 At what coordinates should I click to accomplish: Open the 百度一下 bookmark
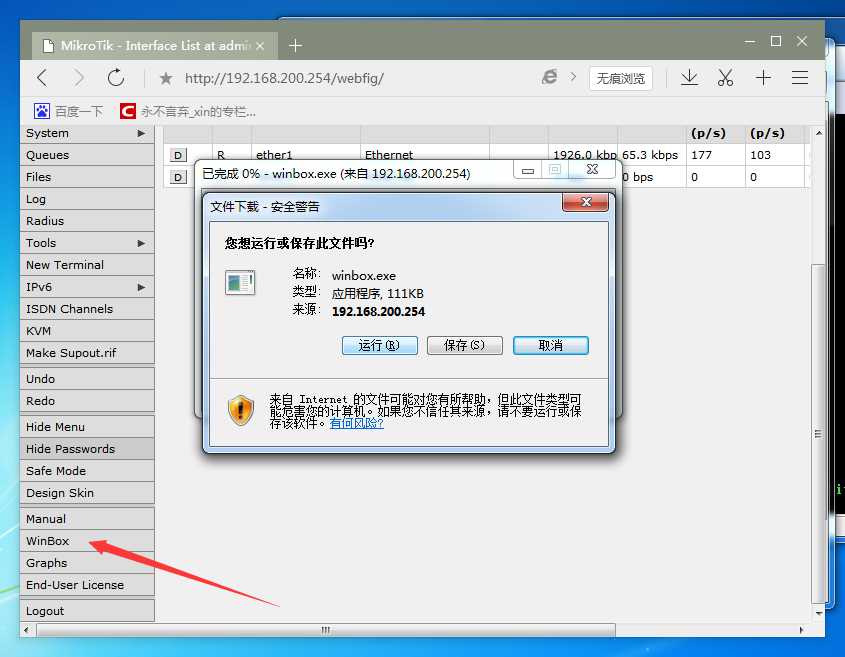click(68, 112)
